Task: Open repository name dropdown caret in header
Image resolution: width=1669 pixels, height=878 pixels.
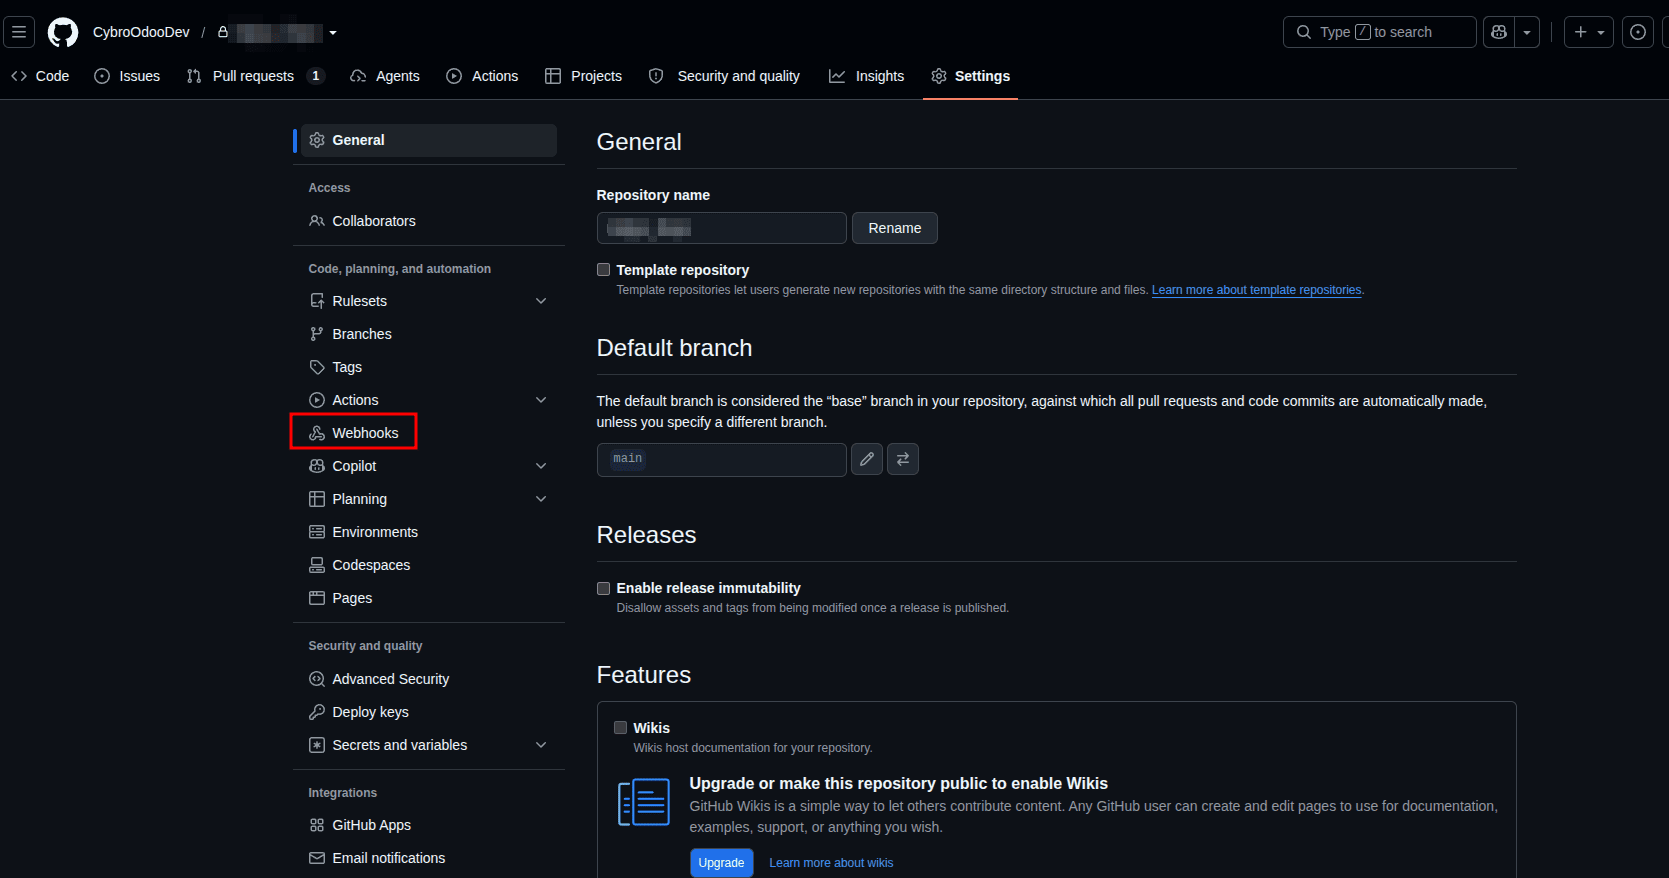Action: [x=333, y=33]
